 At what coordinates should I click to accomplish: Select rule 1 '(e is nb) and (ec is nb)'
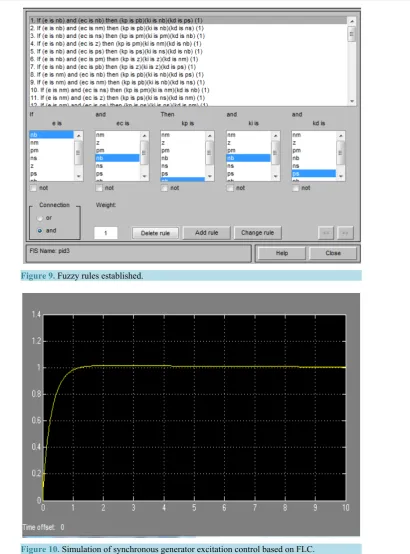tap(188, 20)
